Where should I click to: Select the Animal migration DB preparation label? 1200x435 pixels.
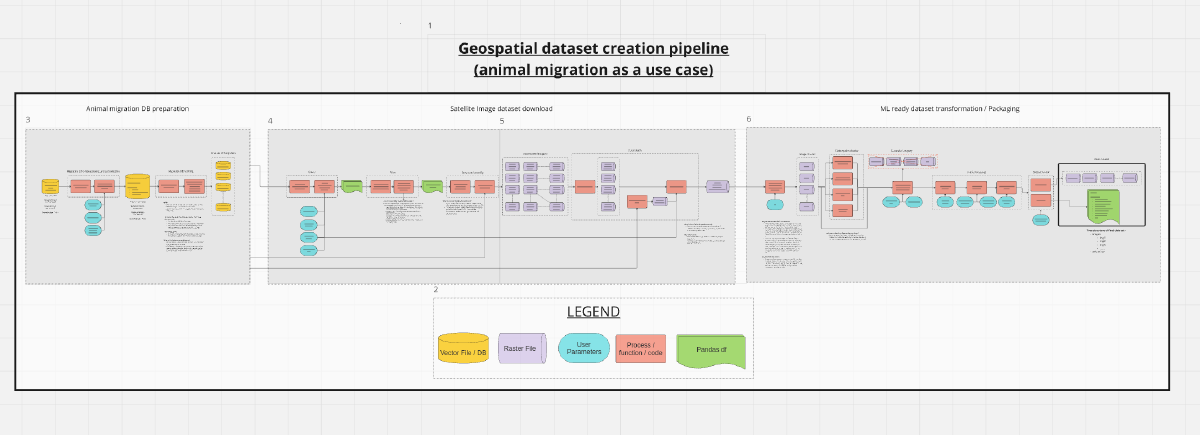(x=137, y=108)
